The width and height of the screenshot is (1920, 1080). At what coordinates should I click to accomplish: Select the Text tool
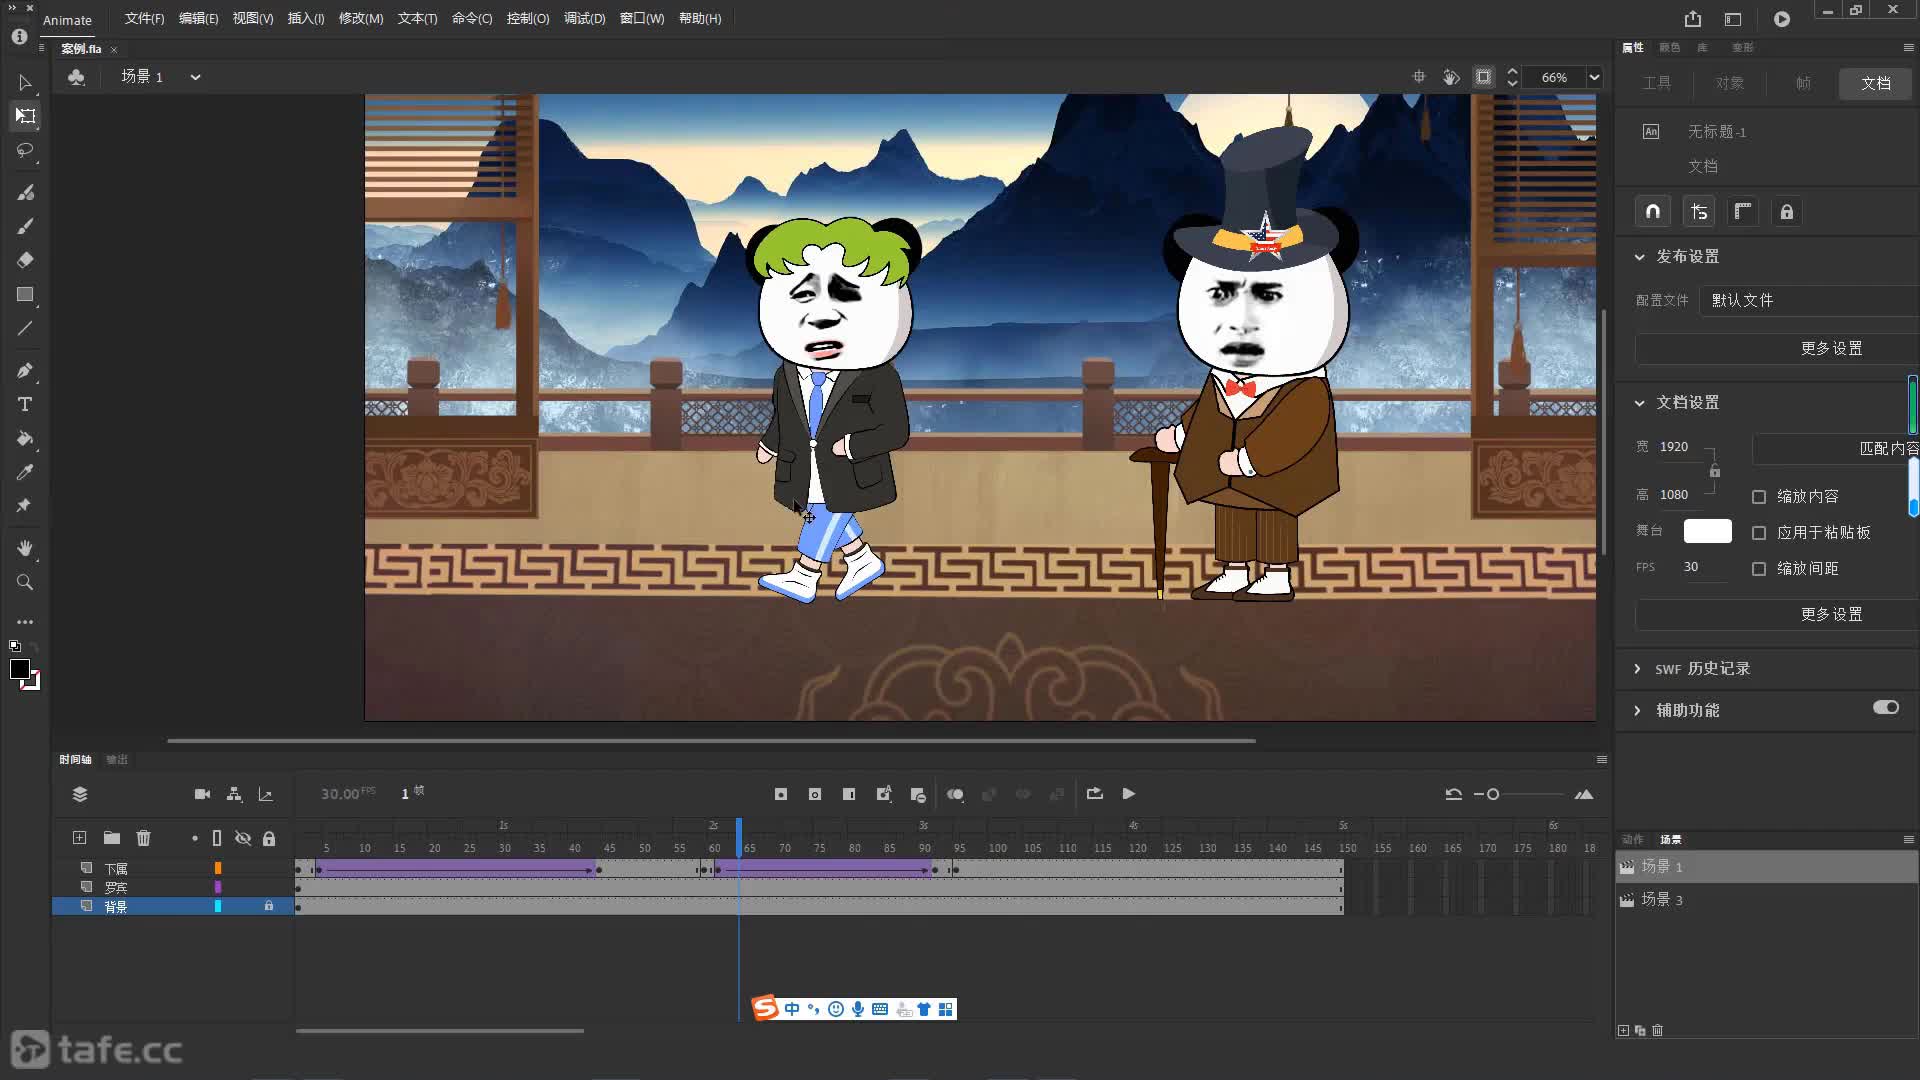25,404
